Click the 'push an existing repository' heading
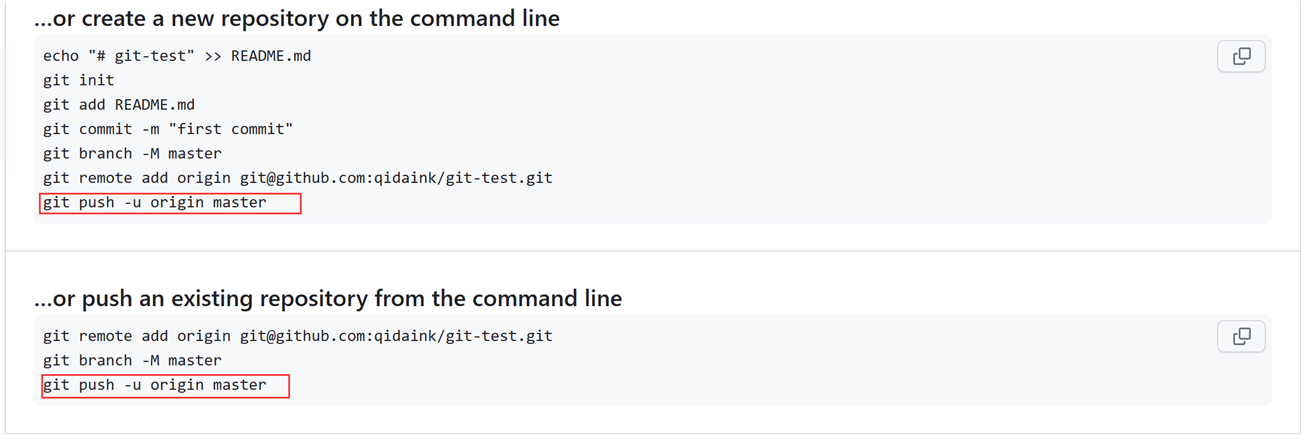 pos(327,298)
